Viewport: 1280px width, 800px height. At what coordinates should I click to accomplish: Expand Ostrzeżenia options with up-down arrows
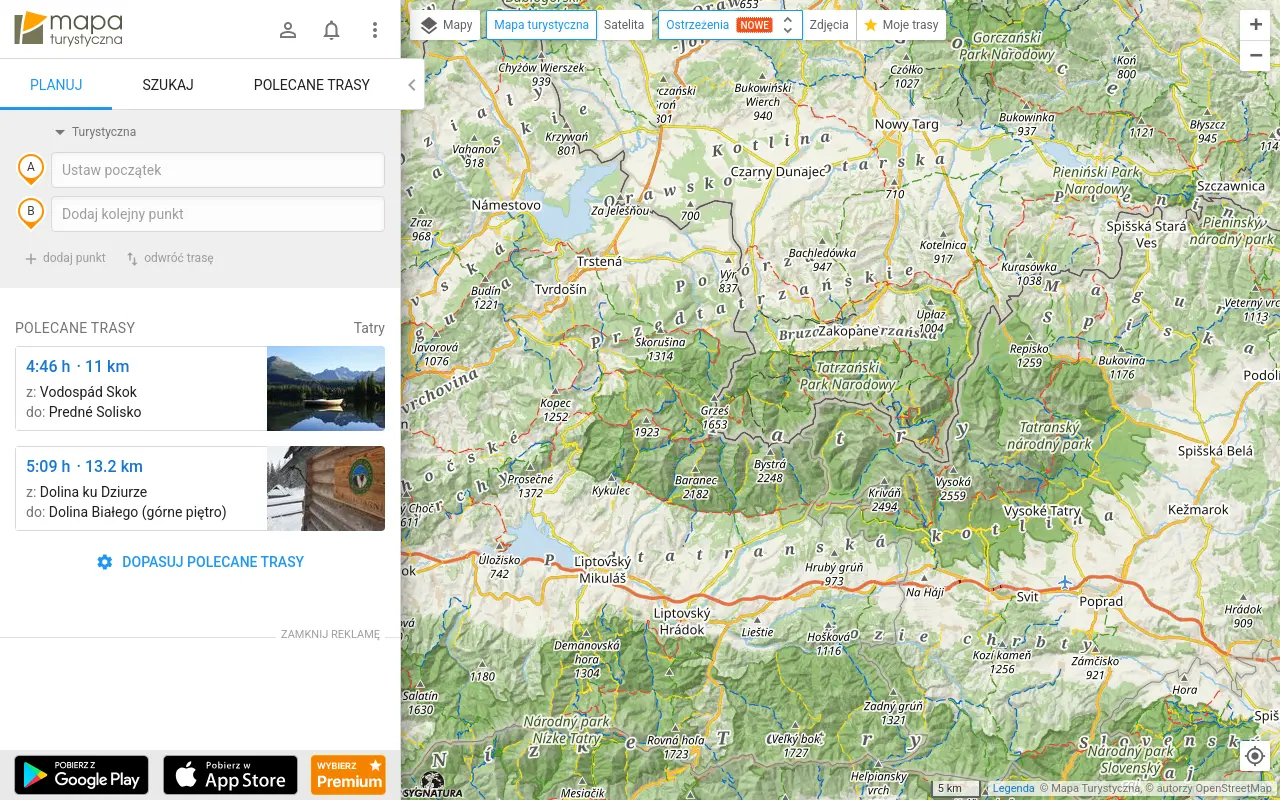coord(788,25)
